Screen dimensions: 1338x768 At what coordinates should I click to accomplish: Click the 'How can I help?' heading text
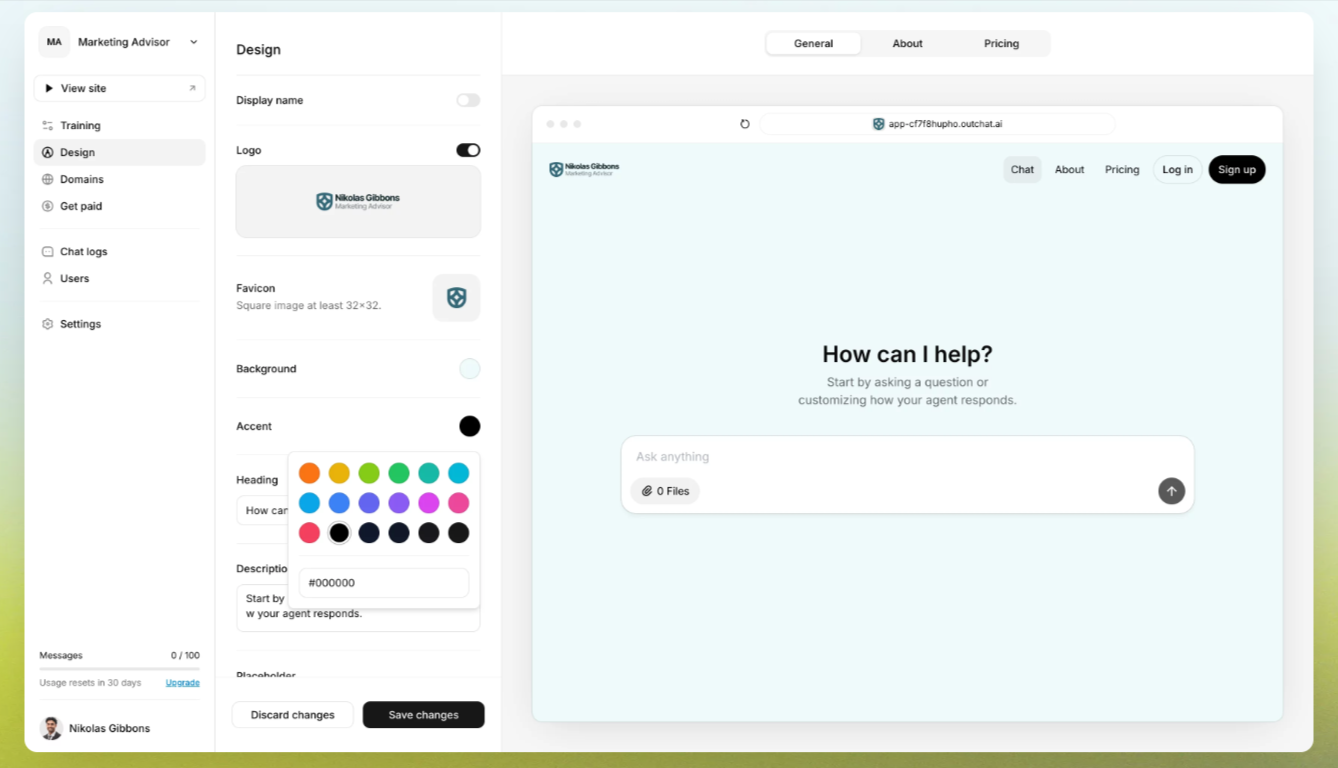(x=907, y=354)
